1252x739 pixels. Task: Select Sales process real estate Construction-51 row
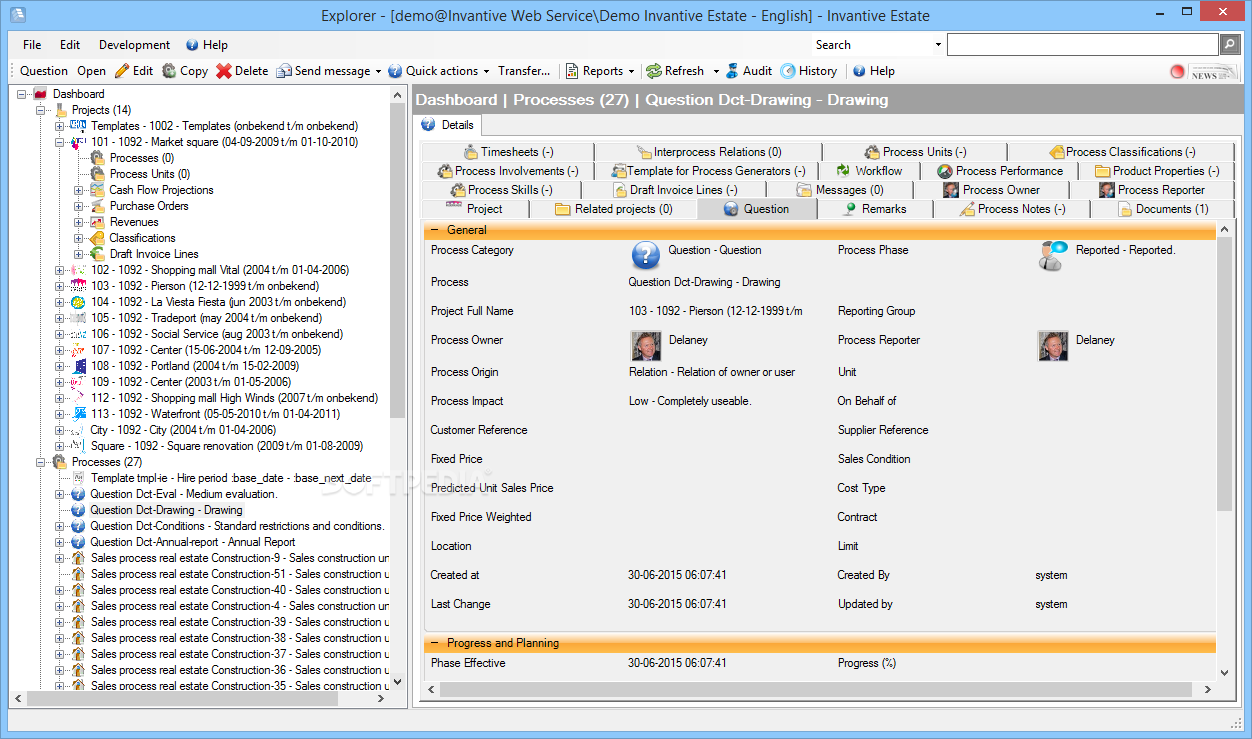pyautogui.click(x=240, y=574)
